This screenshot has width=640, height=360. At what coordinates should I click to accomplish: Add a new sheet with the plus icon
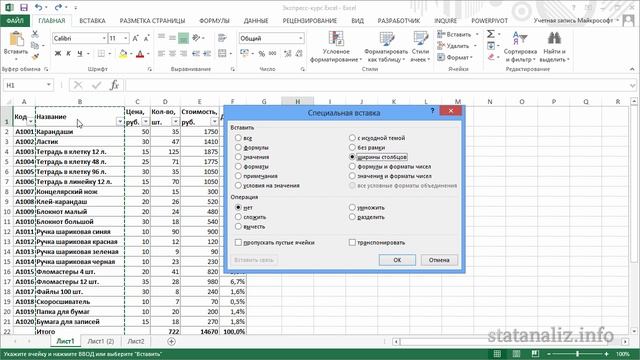[171, 342]
